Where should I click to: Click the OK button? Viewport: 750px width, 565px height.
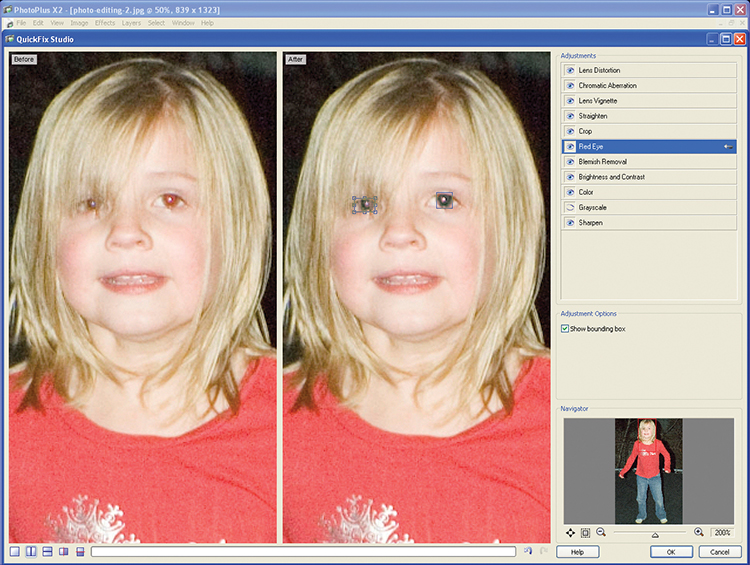(x=671, y=552)
